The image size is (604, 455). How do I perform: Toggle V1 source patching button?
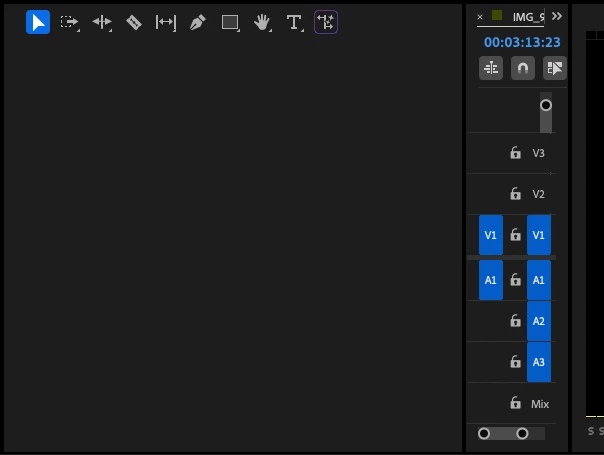pyautogui.click(x=491, y=235)
